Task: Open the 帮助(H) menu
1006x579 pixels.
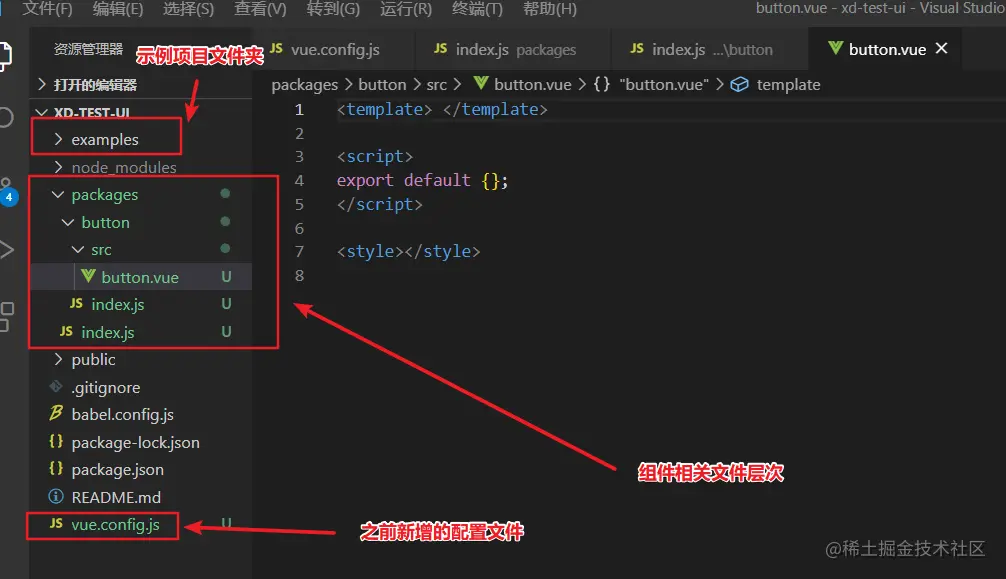Action: coord(550,9)
